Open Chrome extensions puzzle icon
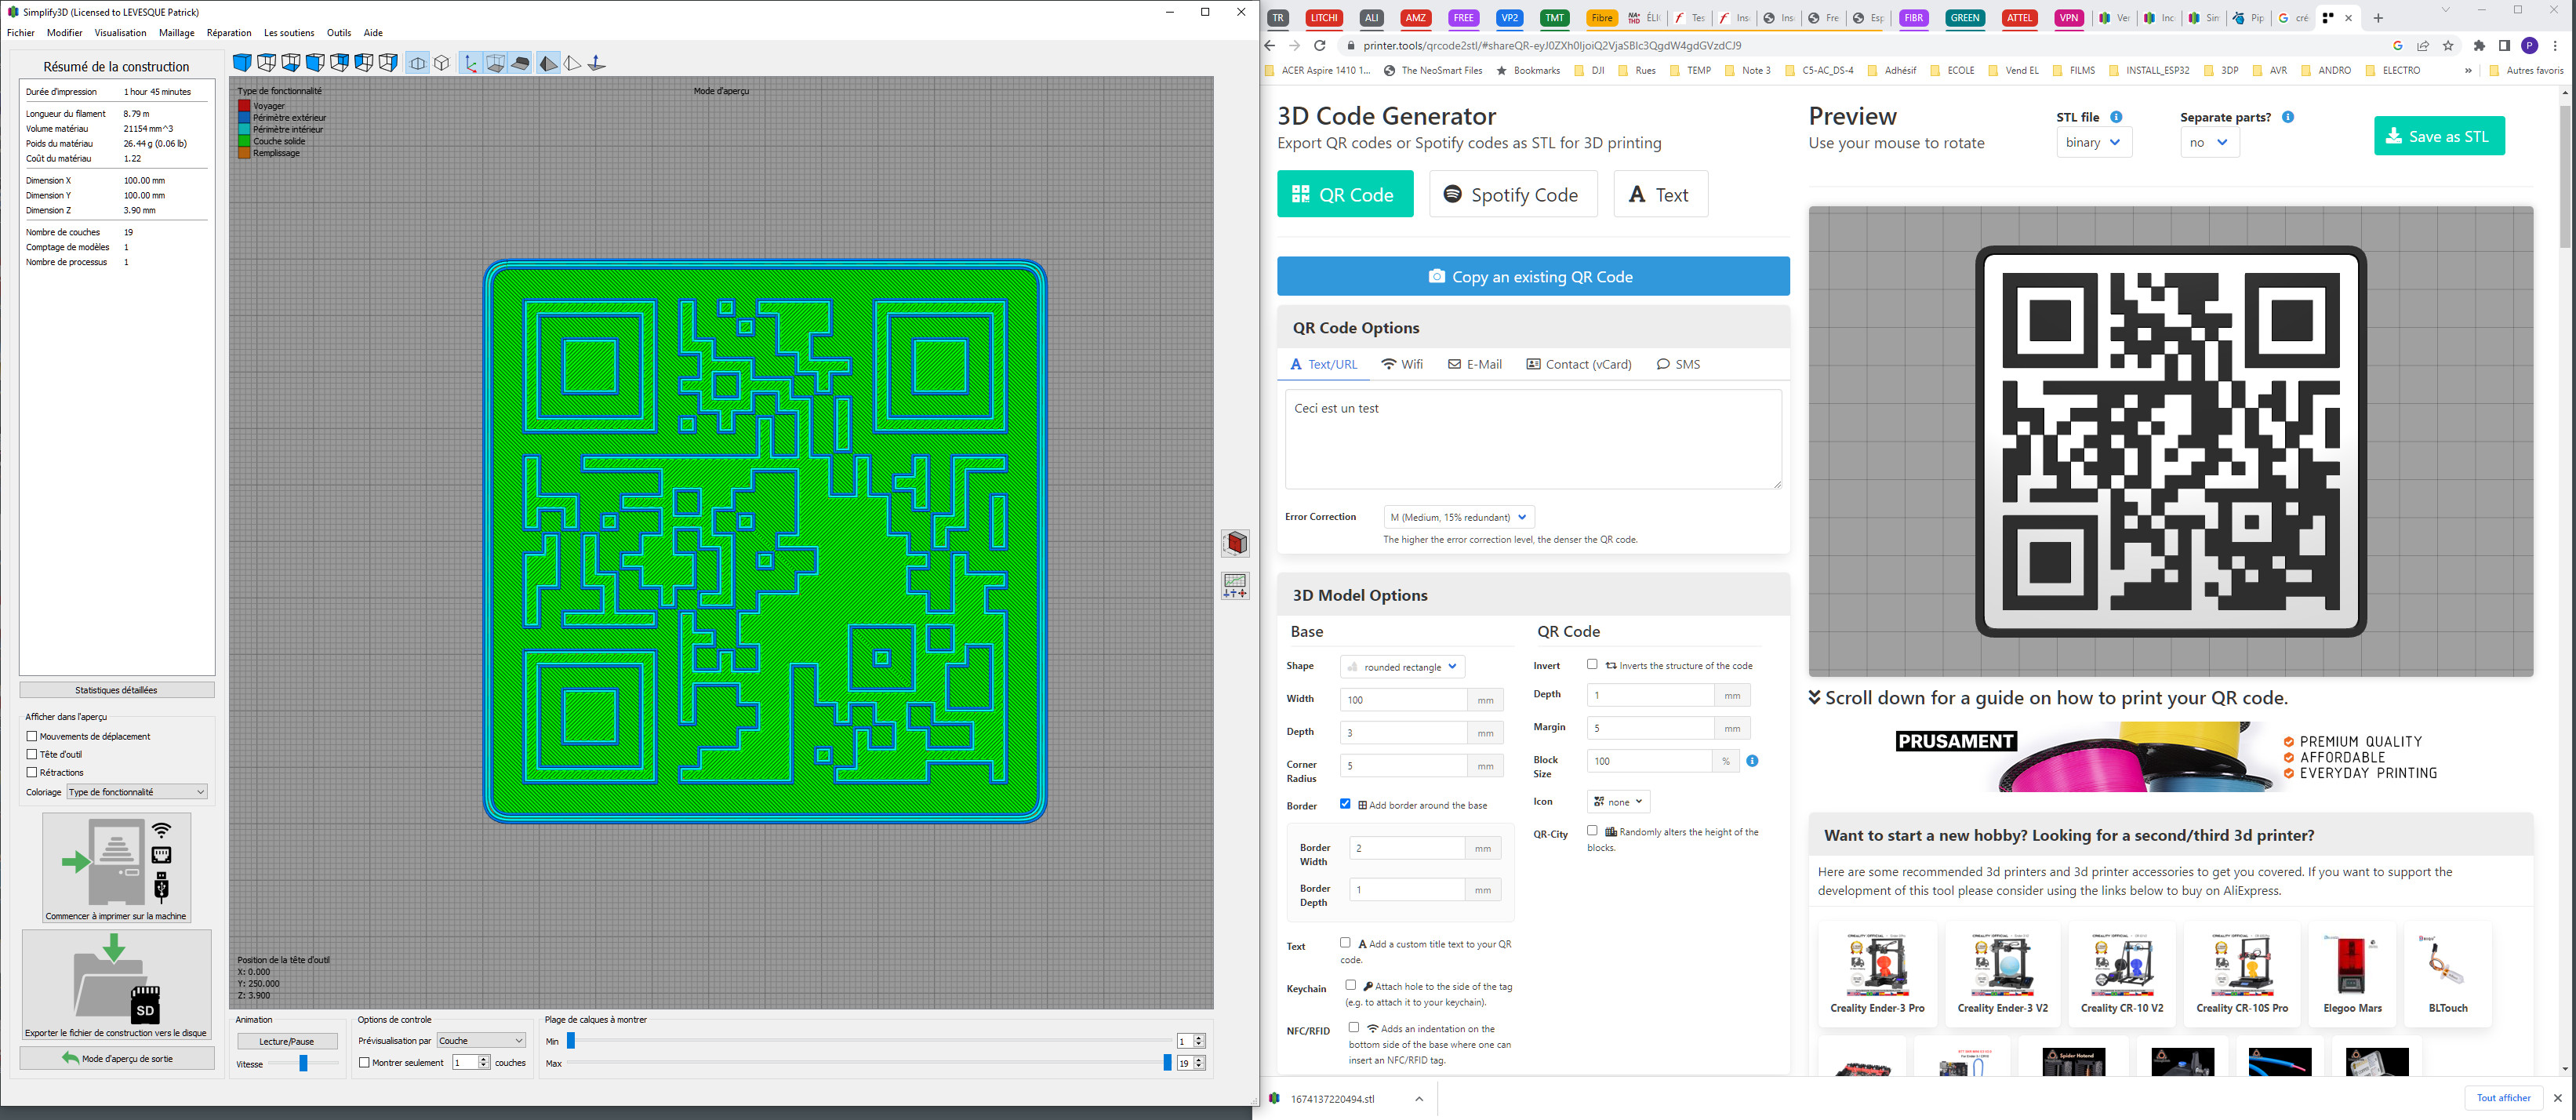This screenshot has width=2576, height=1120. (x=2479, y=45)
